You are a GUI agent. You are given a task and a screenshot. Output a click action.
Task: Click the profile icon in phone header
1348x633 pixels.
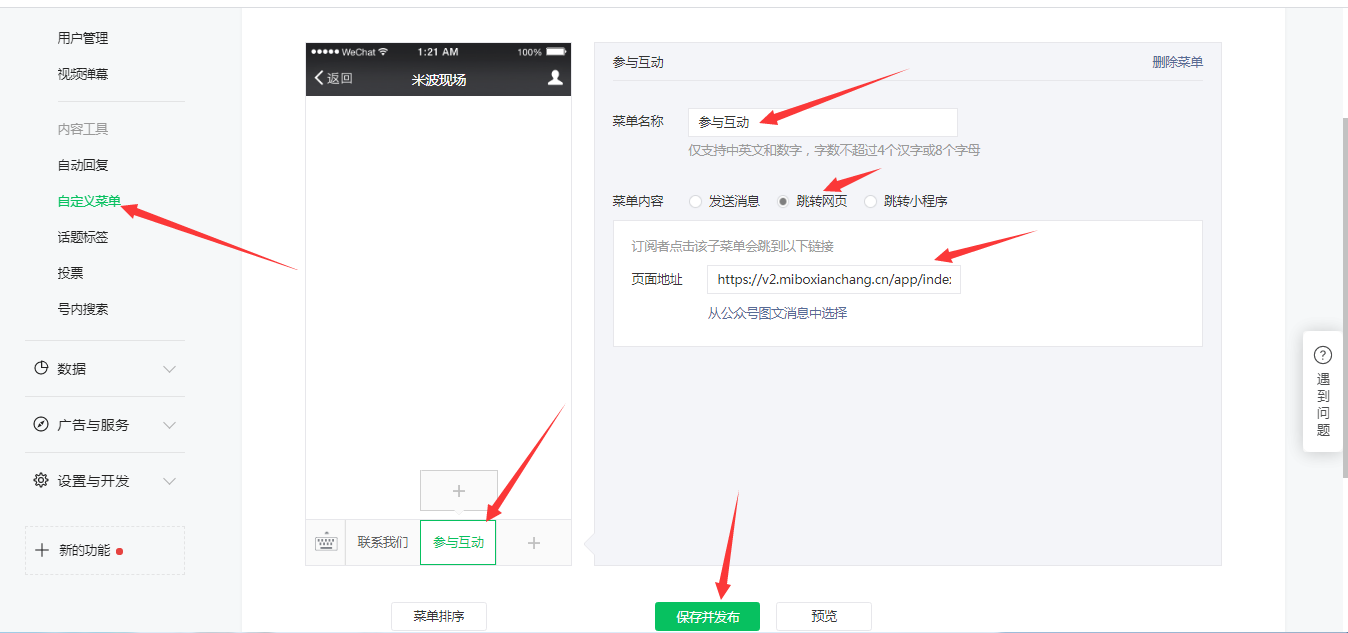coord(555,78)
